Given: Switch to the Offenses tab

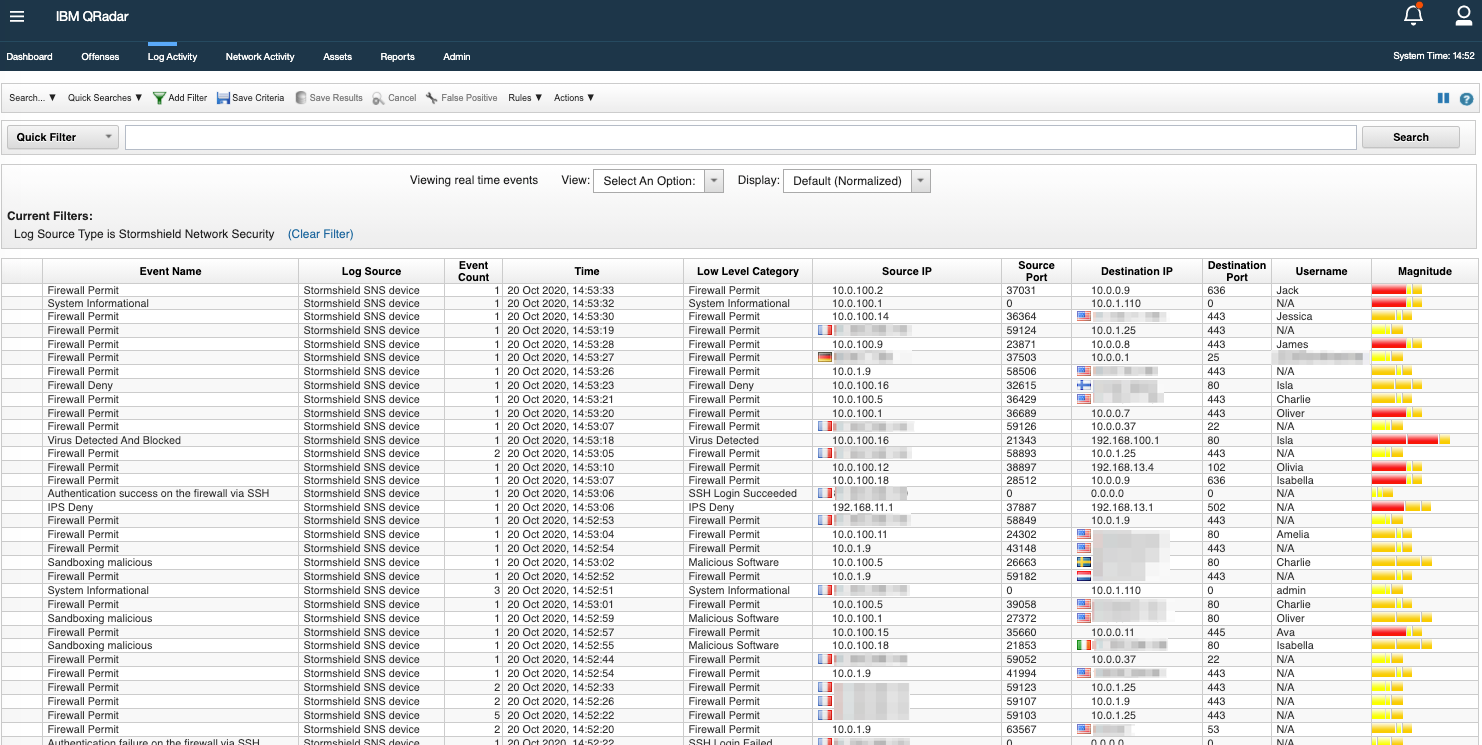Looking at the screenshot, I should point(100,57).
